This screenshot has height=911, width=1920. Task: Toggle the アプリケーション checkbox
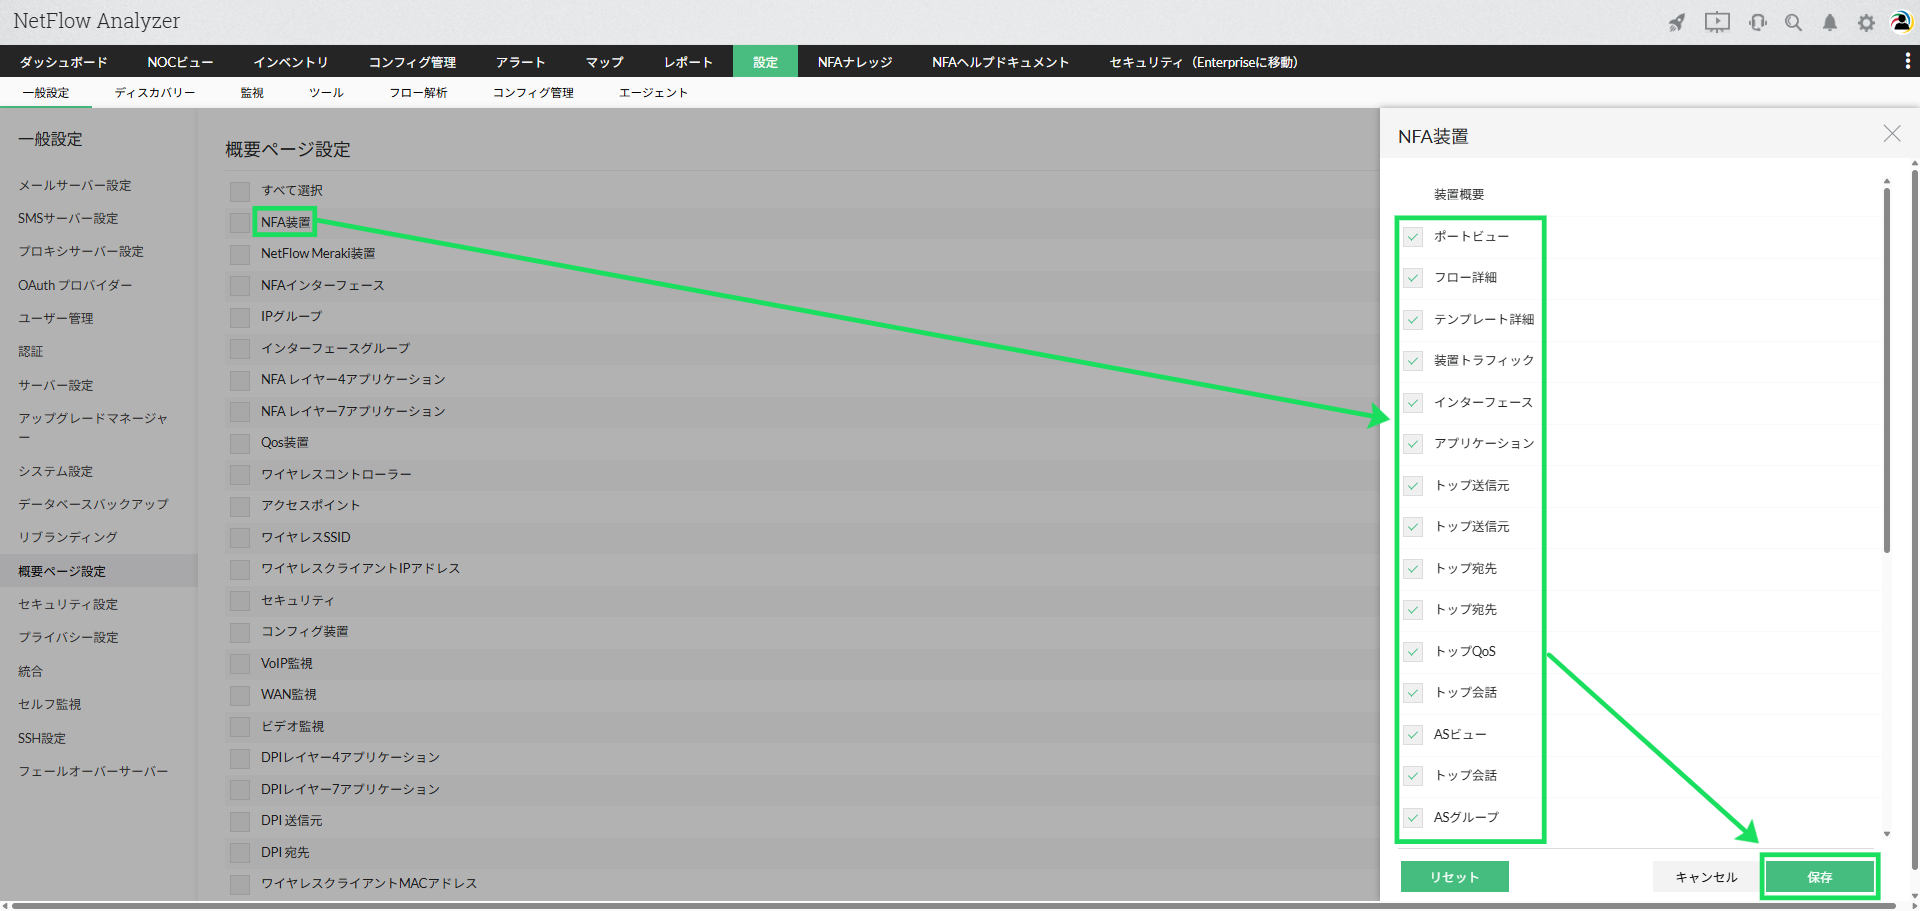click(1413, 444)
